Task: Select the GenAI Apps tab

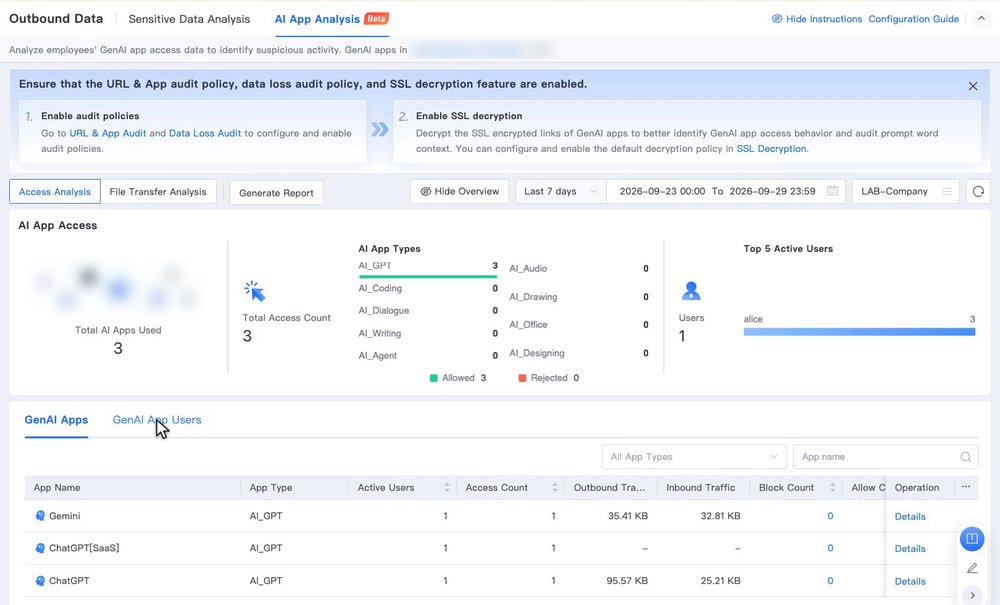Action: pyautogui.click(x=56, y=420)
